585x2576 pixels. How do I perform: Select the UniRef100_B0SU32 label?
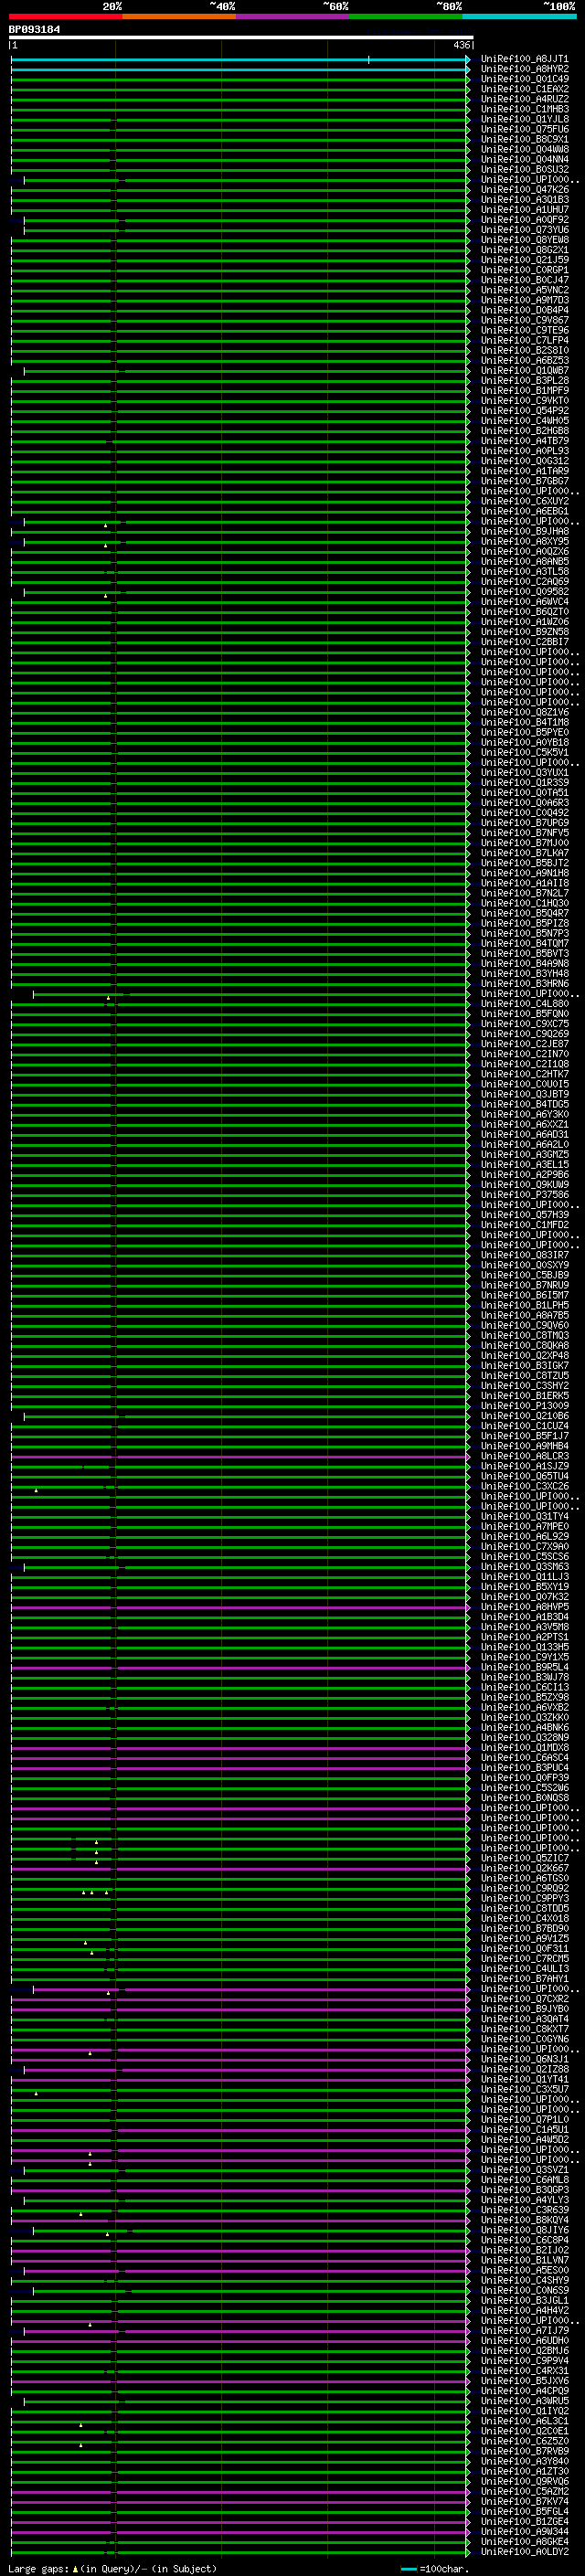click(x=524, y=170)
